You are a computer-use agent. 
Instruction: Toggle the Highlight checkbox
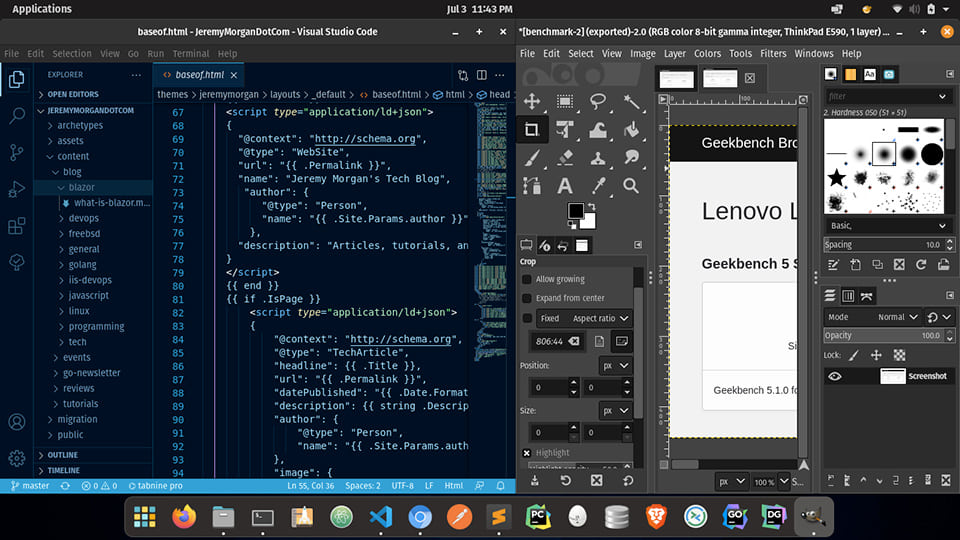tap(527, 453)
